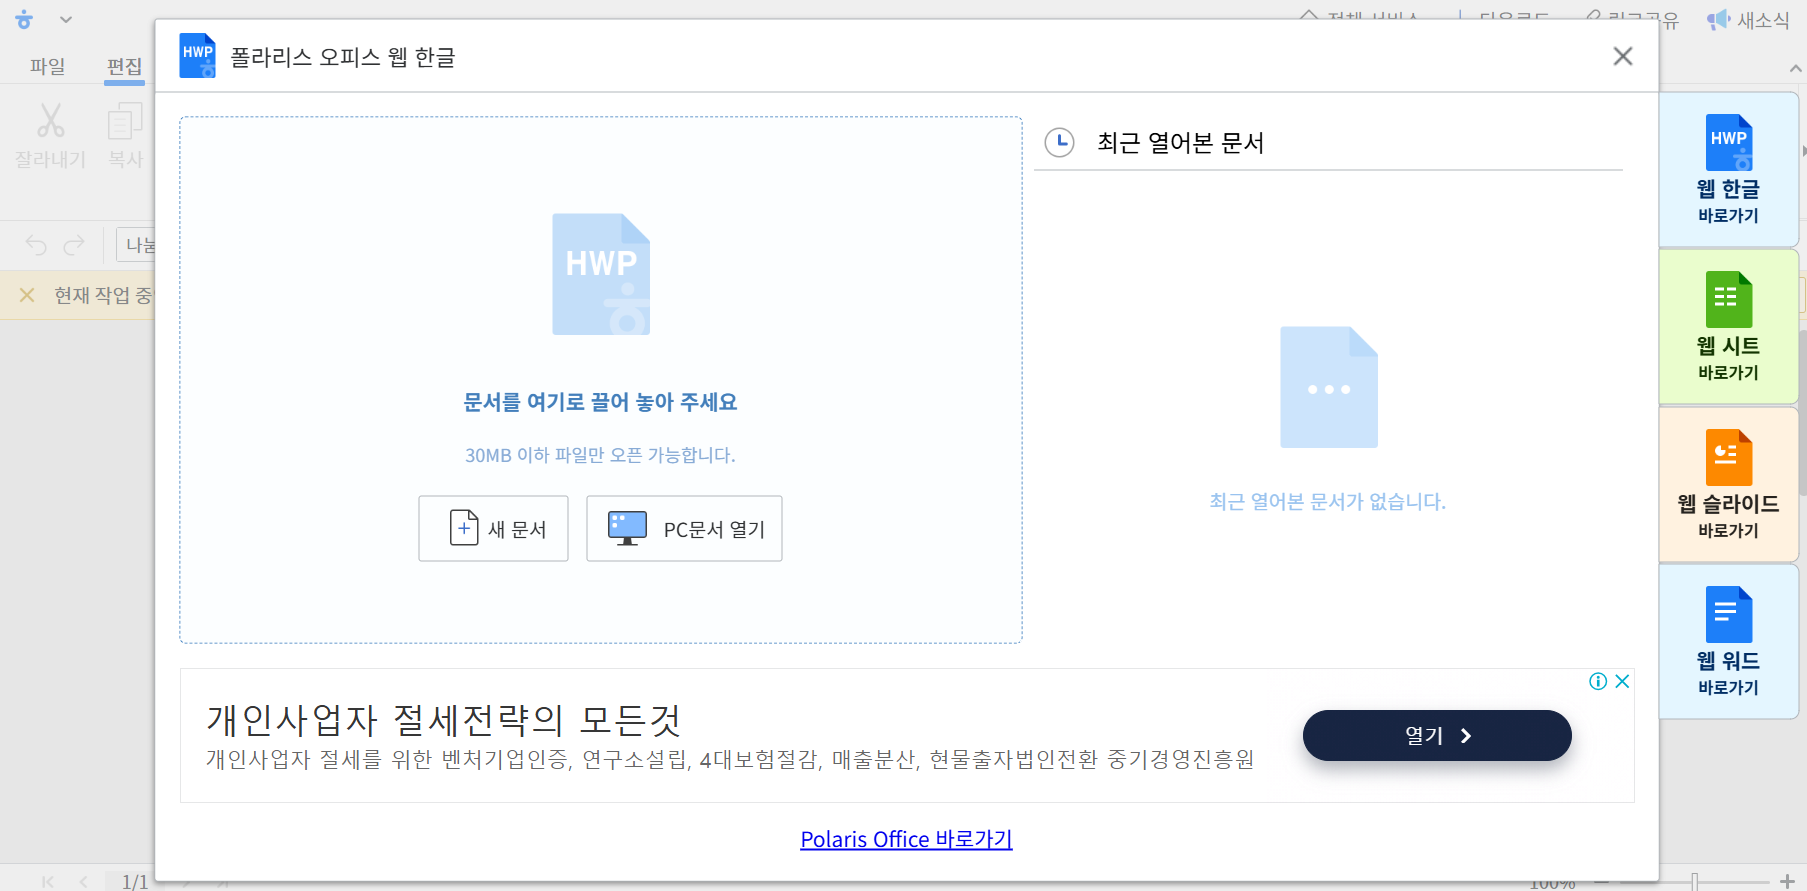Click the recent documents clock icon
This screenshot has height=891, width=1807.
pyautogui.click(x=1059, y=142)
